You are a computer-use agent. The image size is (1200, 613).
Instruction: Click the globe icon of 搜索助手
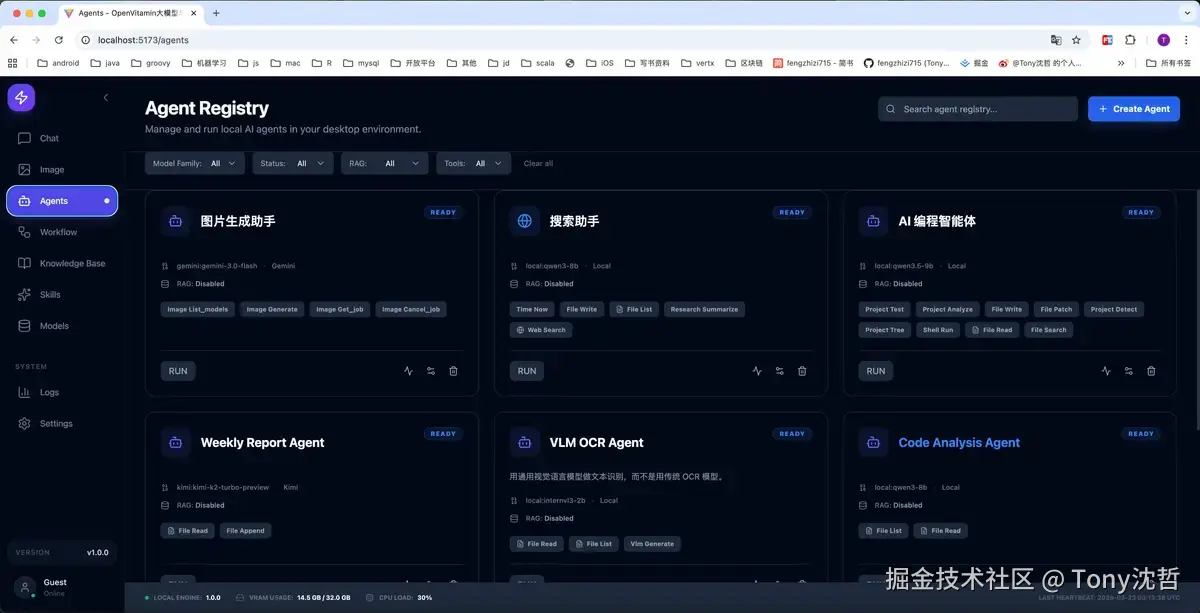tap(525, 221)
